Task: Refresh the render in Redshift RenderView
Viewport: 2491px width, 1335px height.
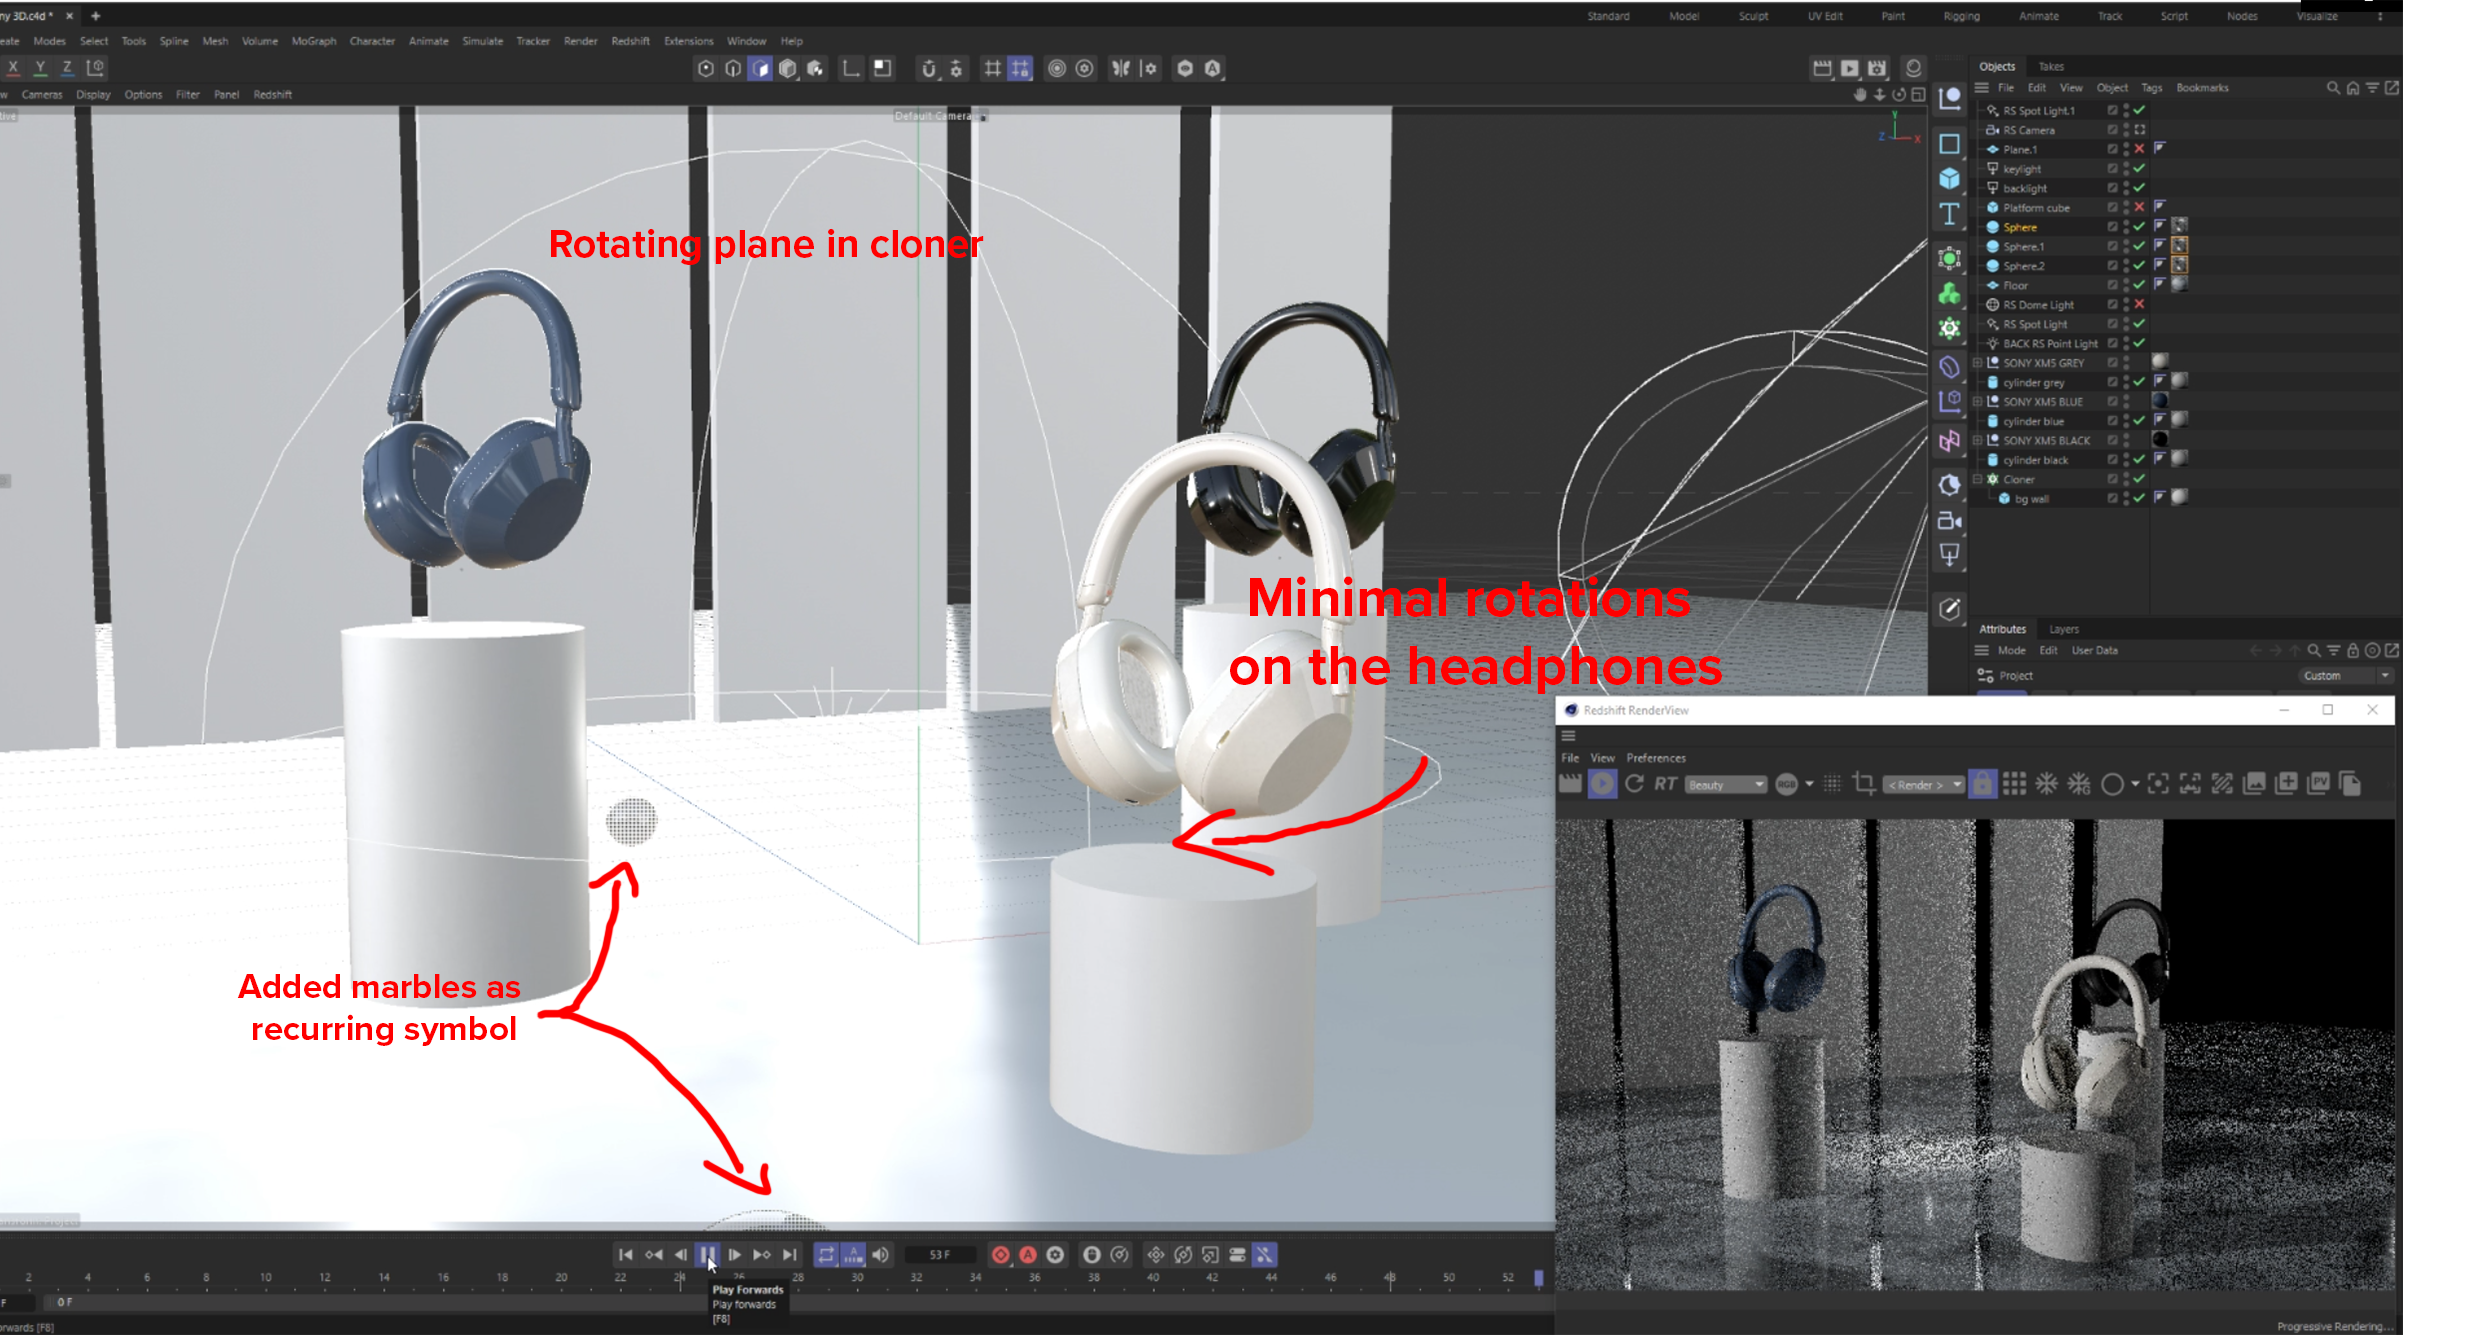Action: (1634, 784)
